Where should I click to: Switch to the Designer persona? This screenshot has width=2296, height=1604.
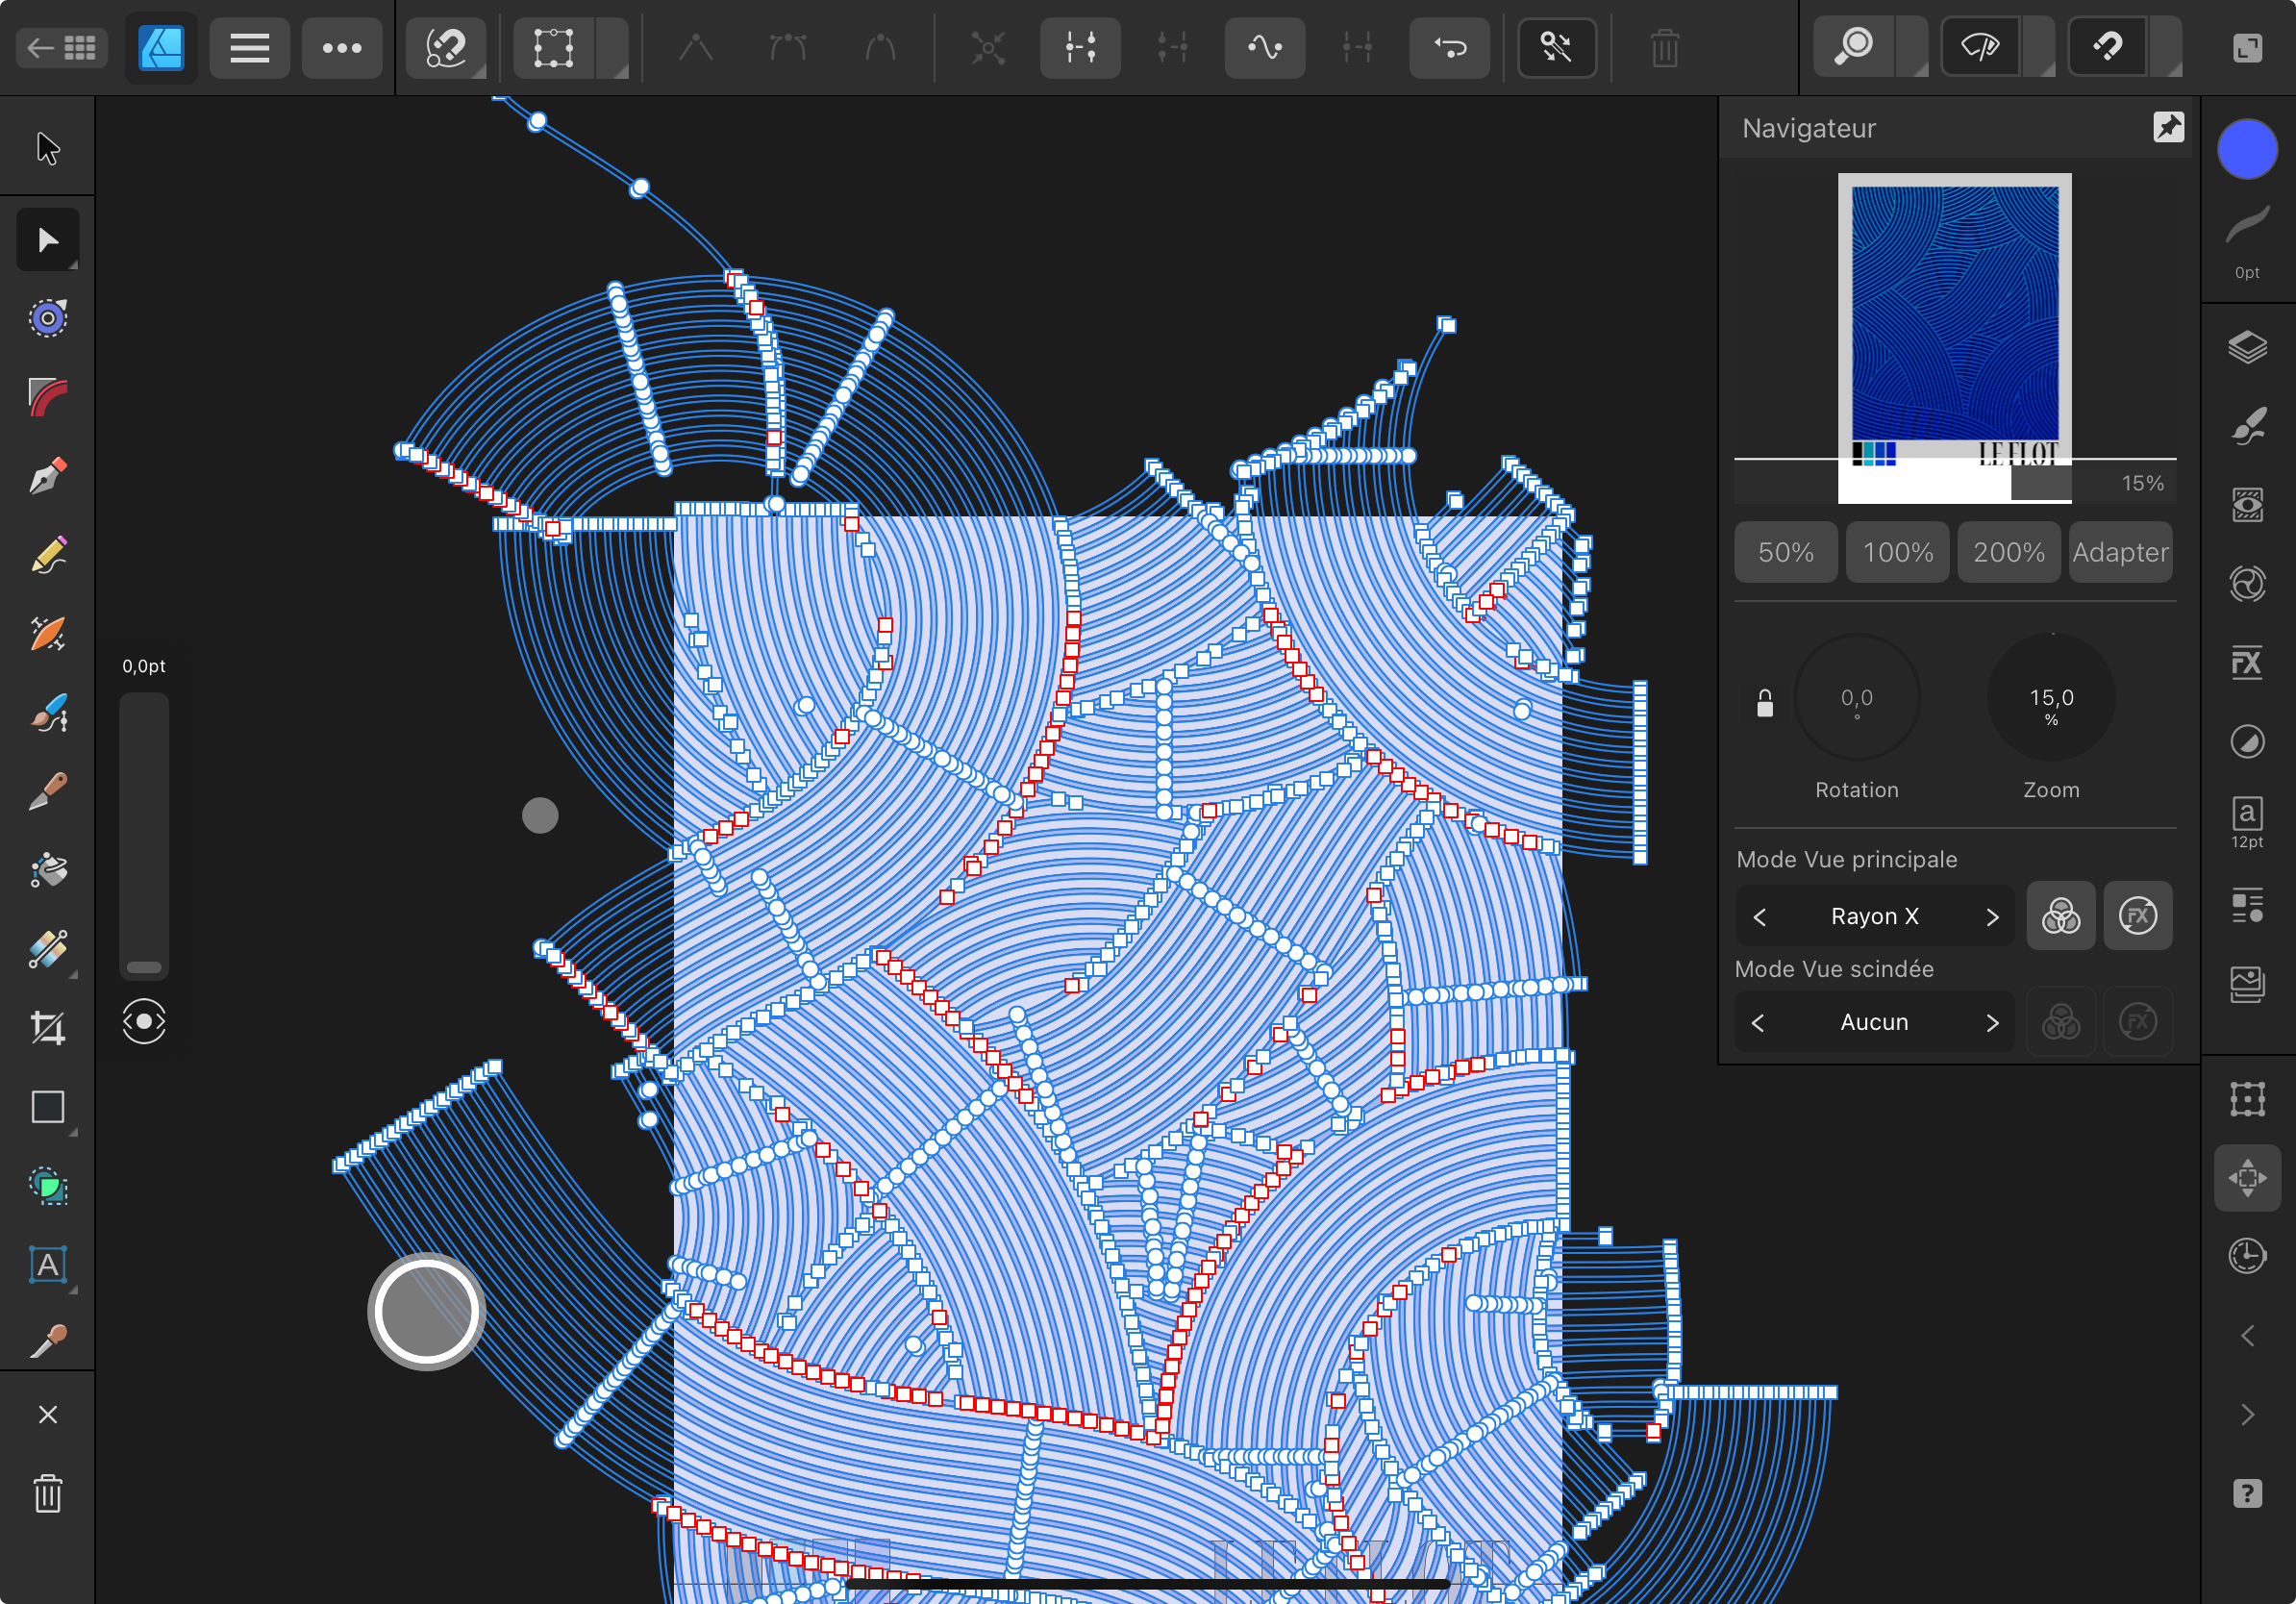click(x=161, y=47)
